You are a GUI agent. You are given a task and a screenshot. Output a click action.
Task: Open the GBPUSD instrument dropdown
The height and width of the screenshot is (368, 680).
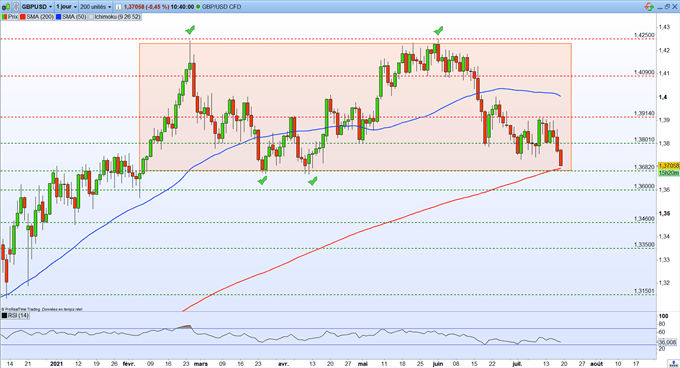click(37, 7)
